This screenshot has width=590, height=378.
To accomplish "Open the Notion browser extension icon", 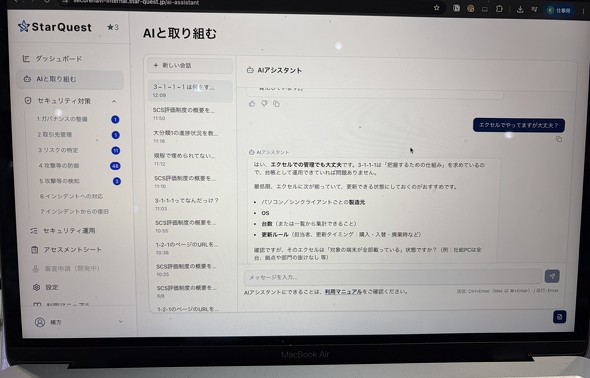I will pyautogui.click(x=456, y=8).
